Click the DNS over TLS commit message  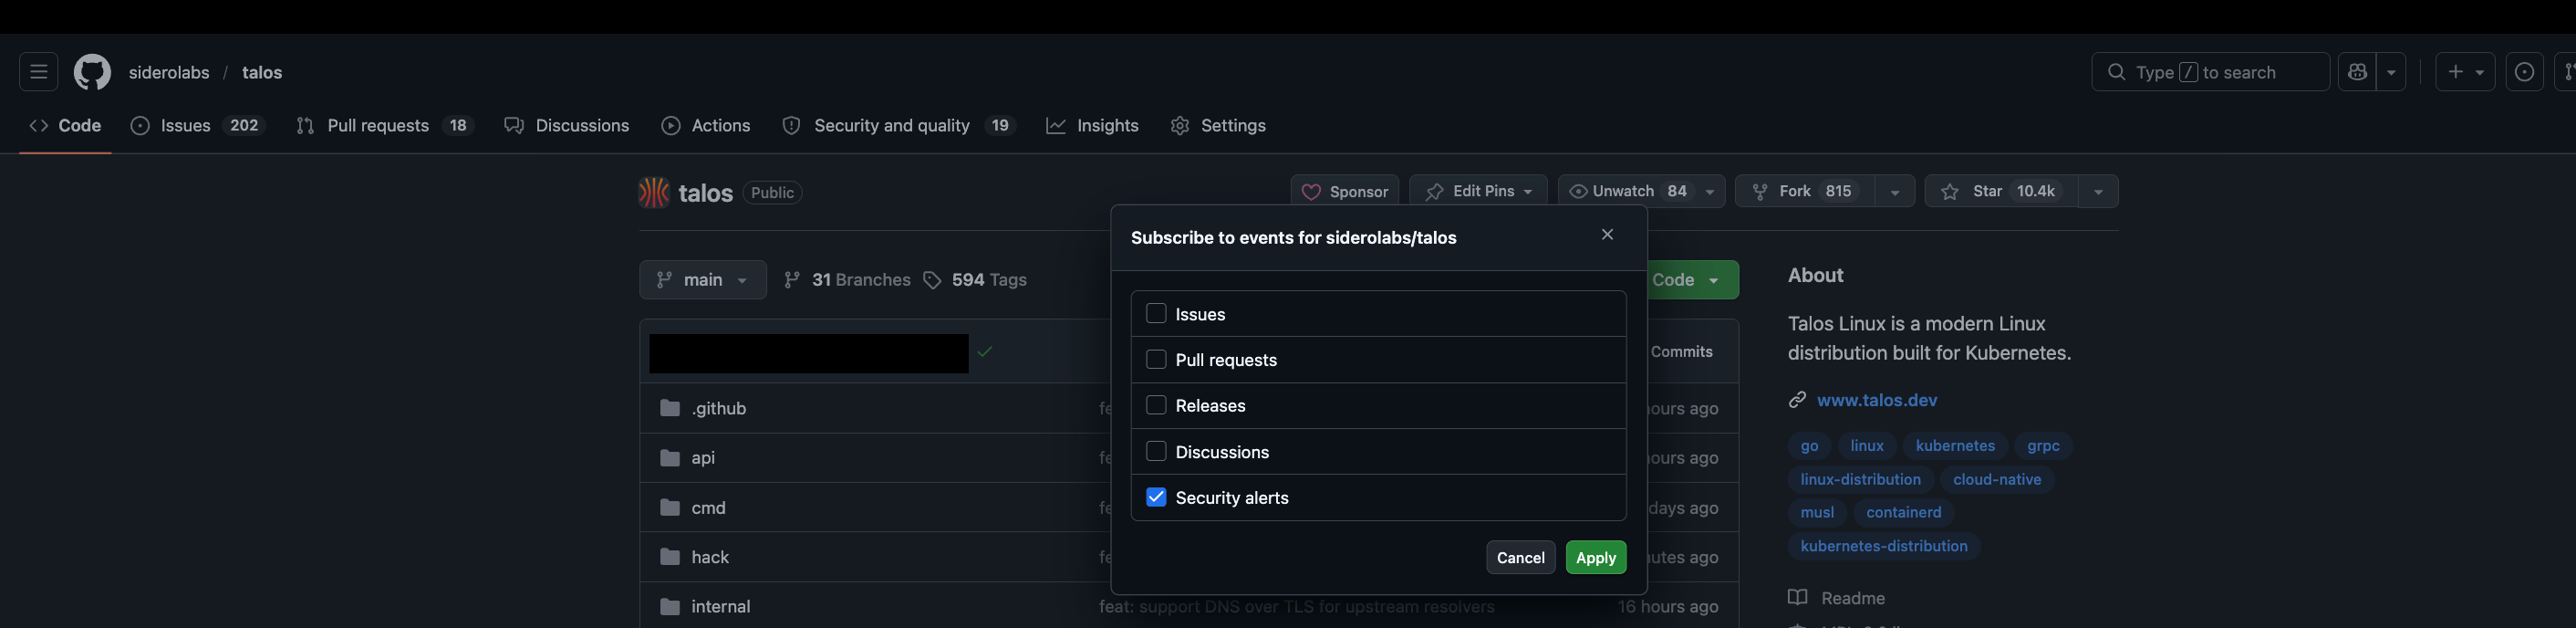pos(1297,606)
